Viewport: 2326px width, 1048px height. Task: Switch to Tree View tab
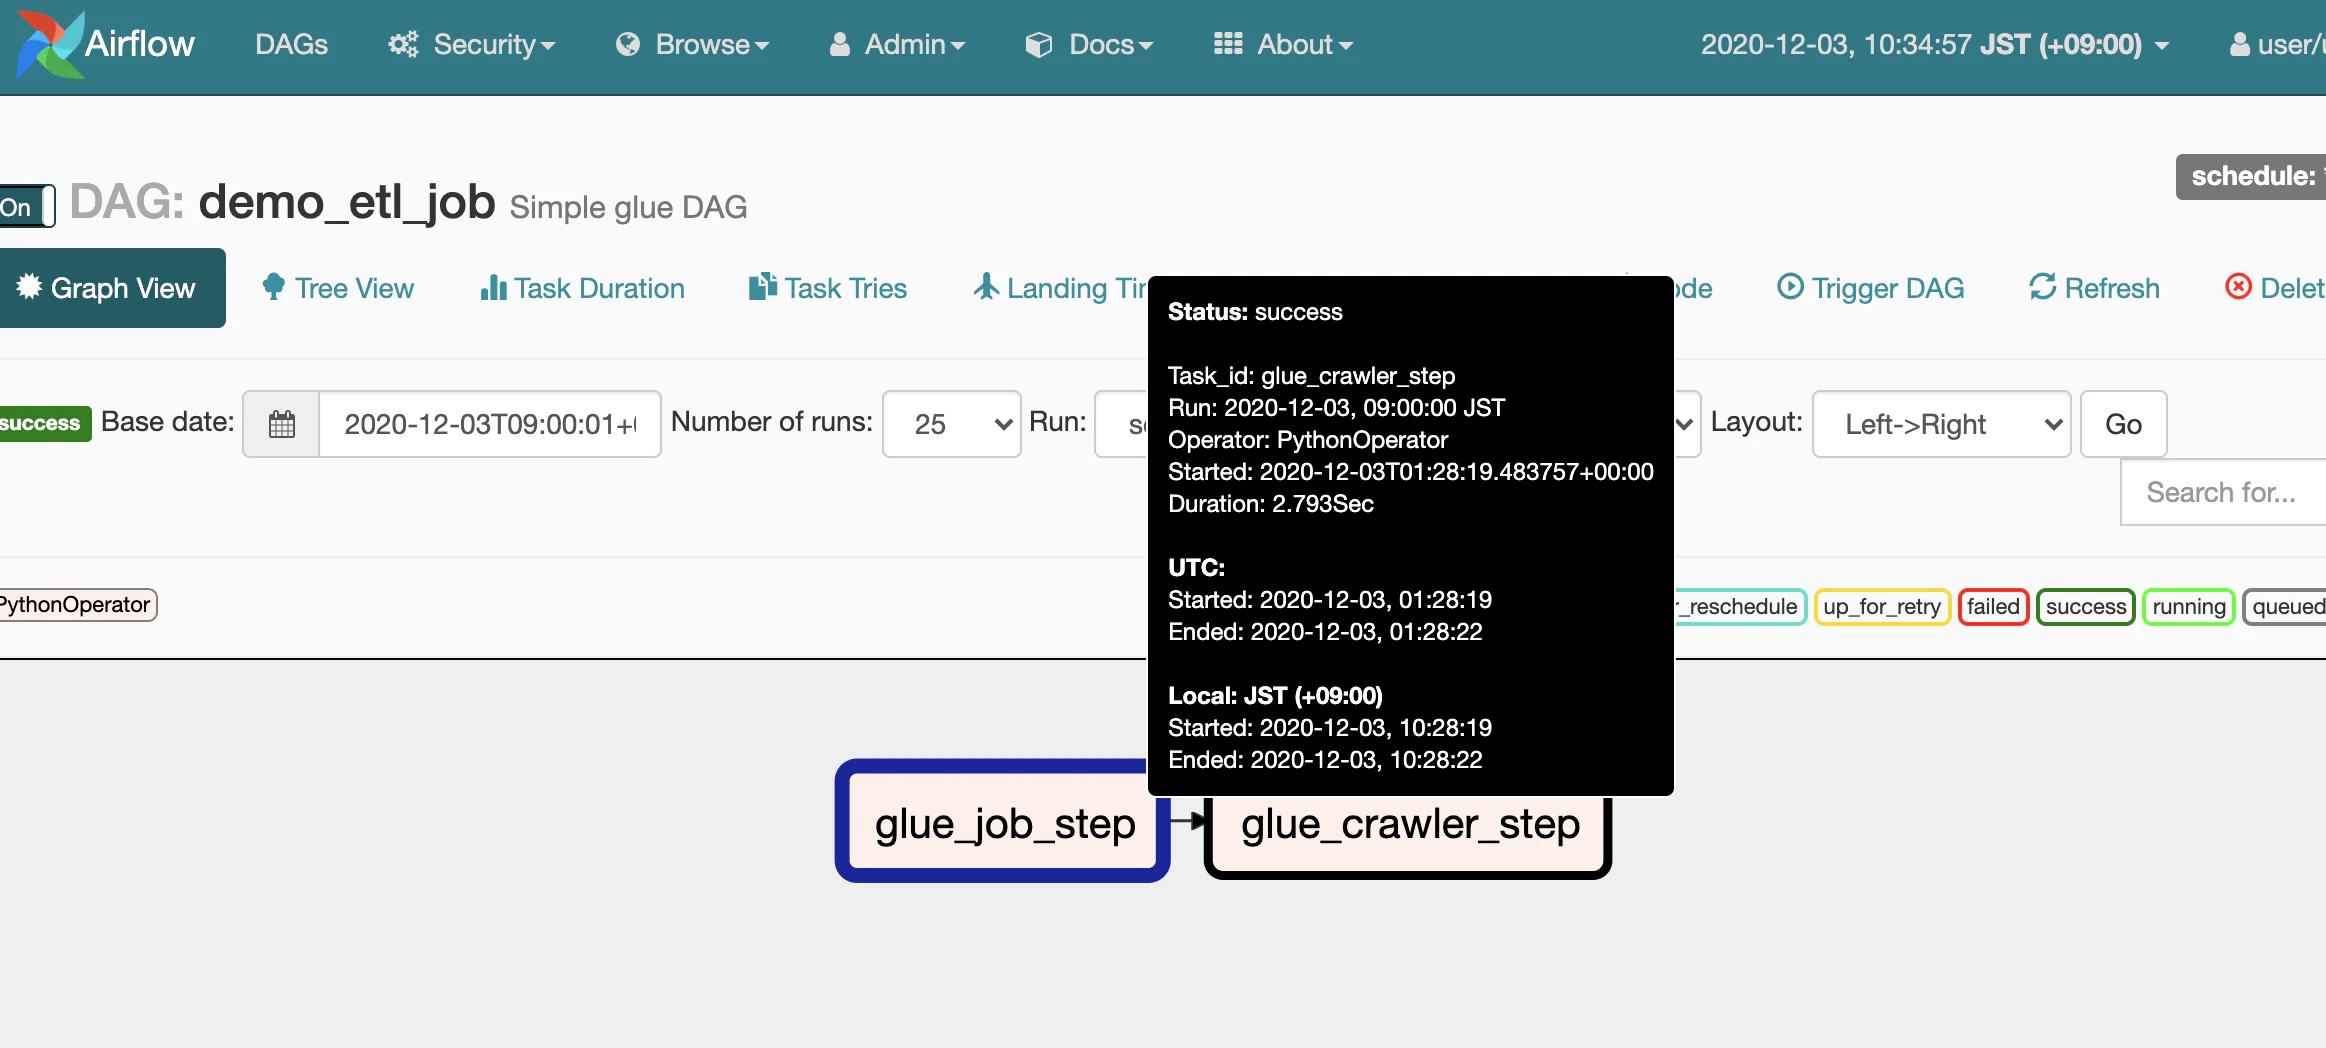(338, 288)
